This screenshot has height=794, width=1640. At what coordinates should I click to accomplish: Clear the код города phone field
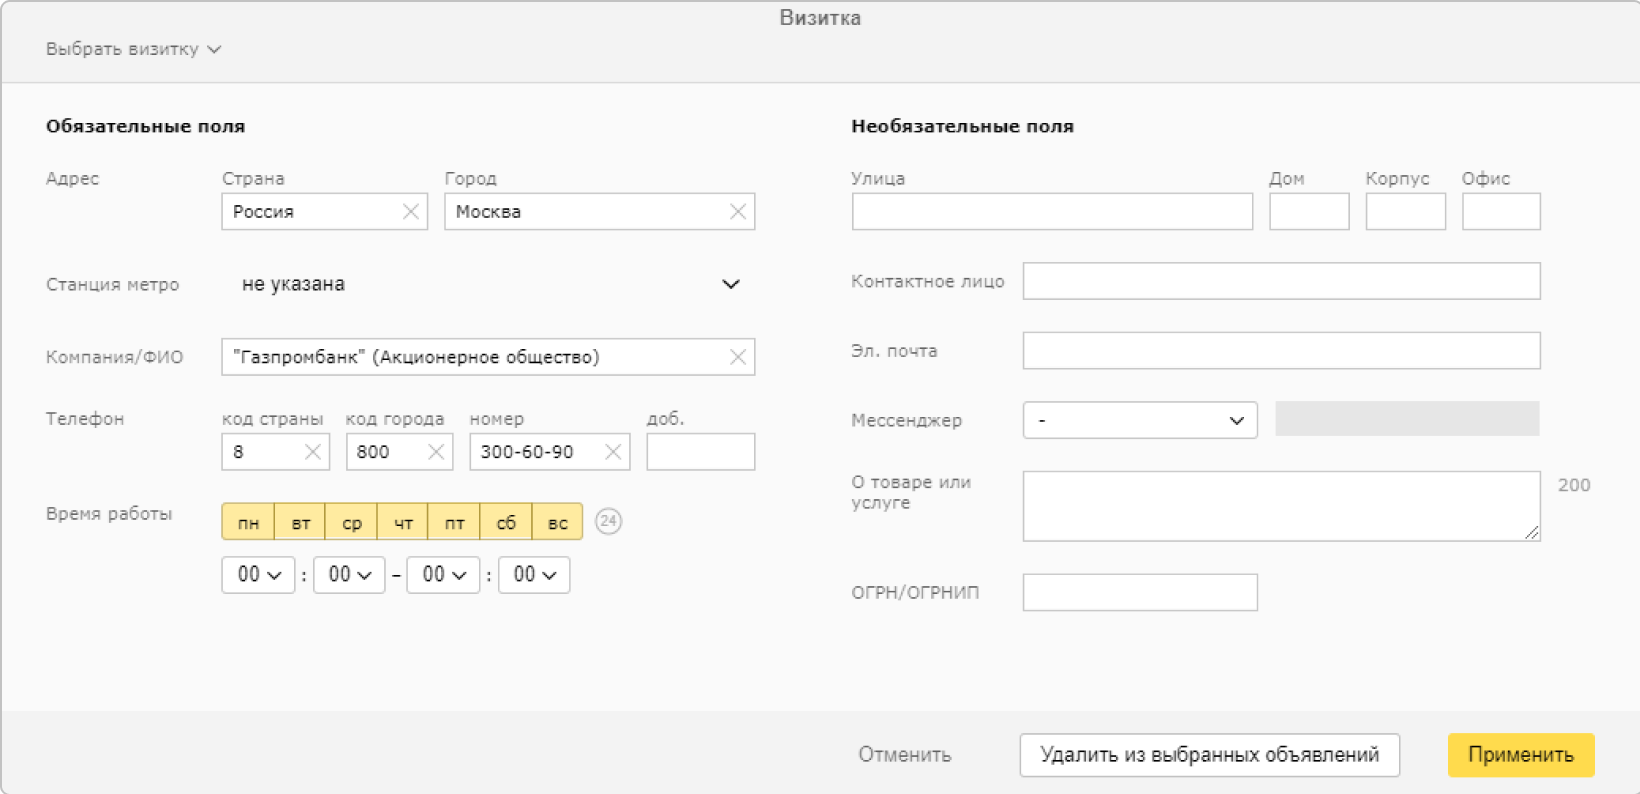(x=436, y=452)
